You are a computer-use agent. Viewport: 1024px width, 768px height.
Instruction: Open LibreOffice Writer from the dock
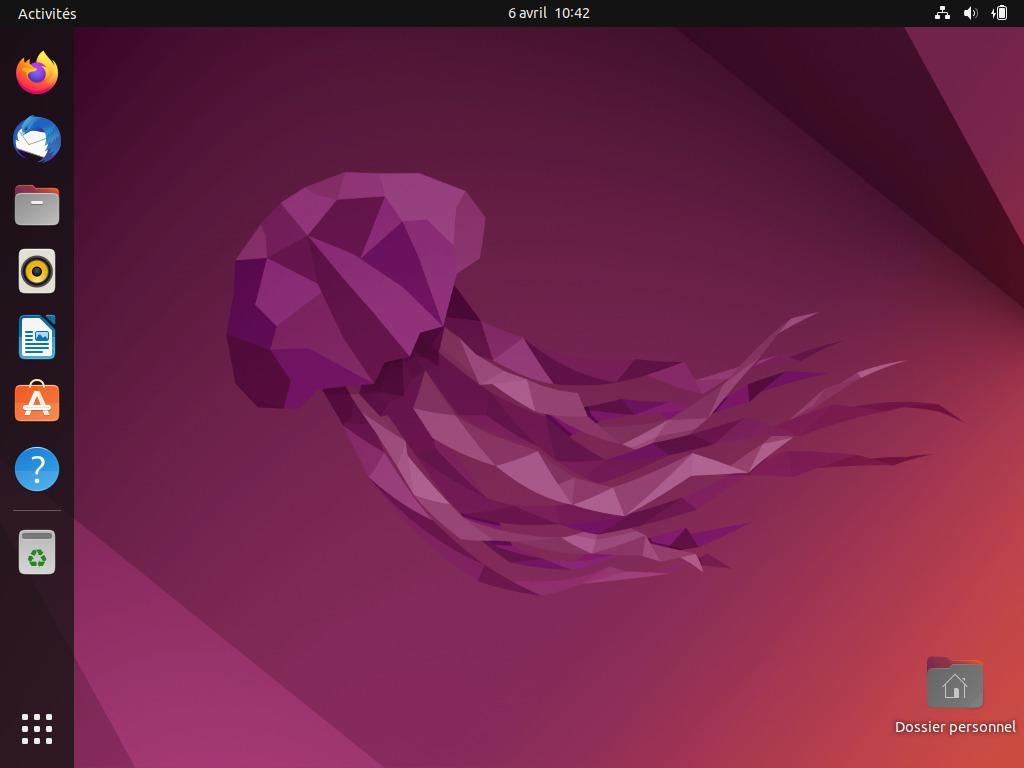click(37, 337)
